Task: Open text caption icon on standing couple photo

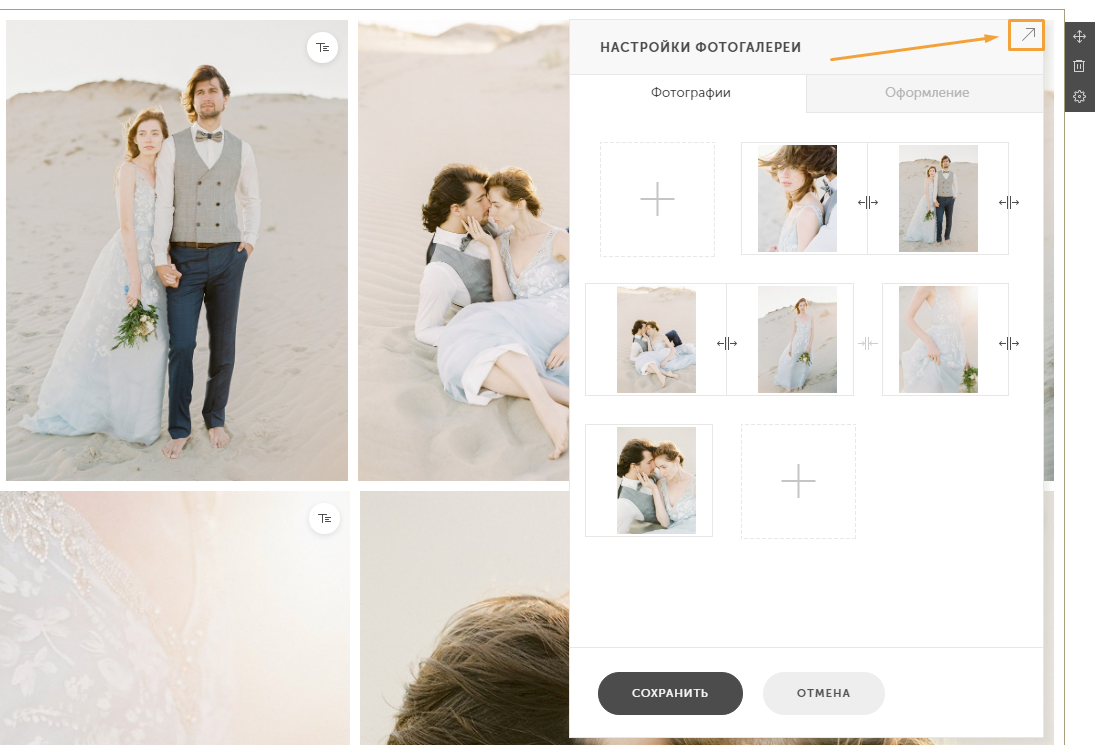Action: pyautogui.click(x=323, y=47)
